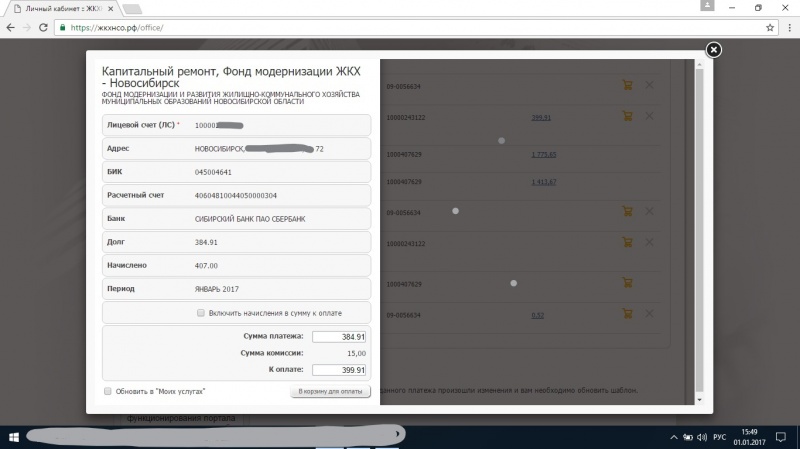Click the "К оплате" amount field
This screenshot has height=449, width=800.
click(339, 370)
